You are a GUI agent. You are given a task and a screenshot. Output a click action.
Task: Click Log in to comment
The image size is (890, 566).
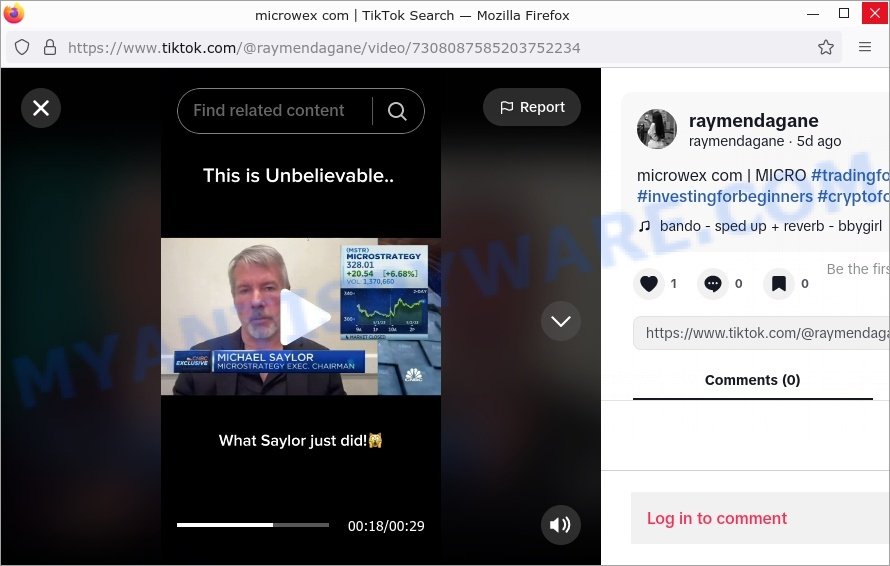(717, 518)
